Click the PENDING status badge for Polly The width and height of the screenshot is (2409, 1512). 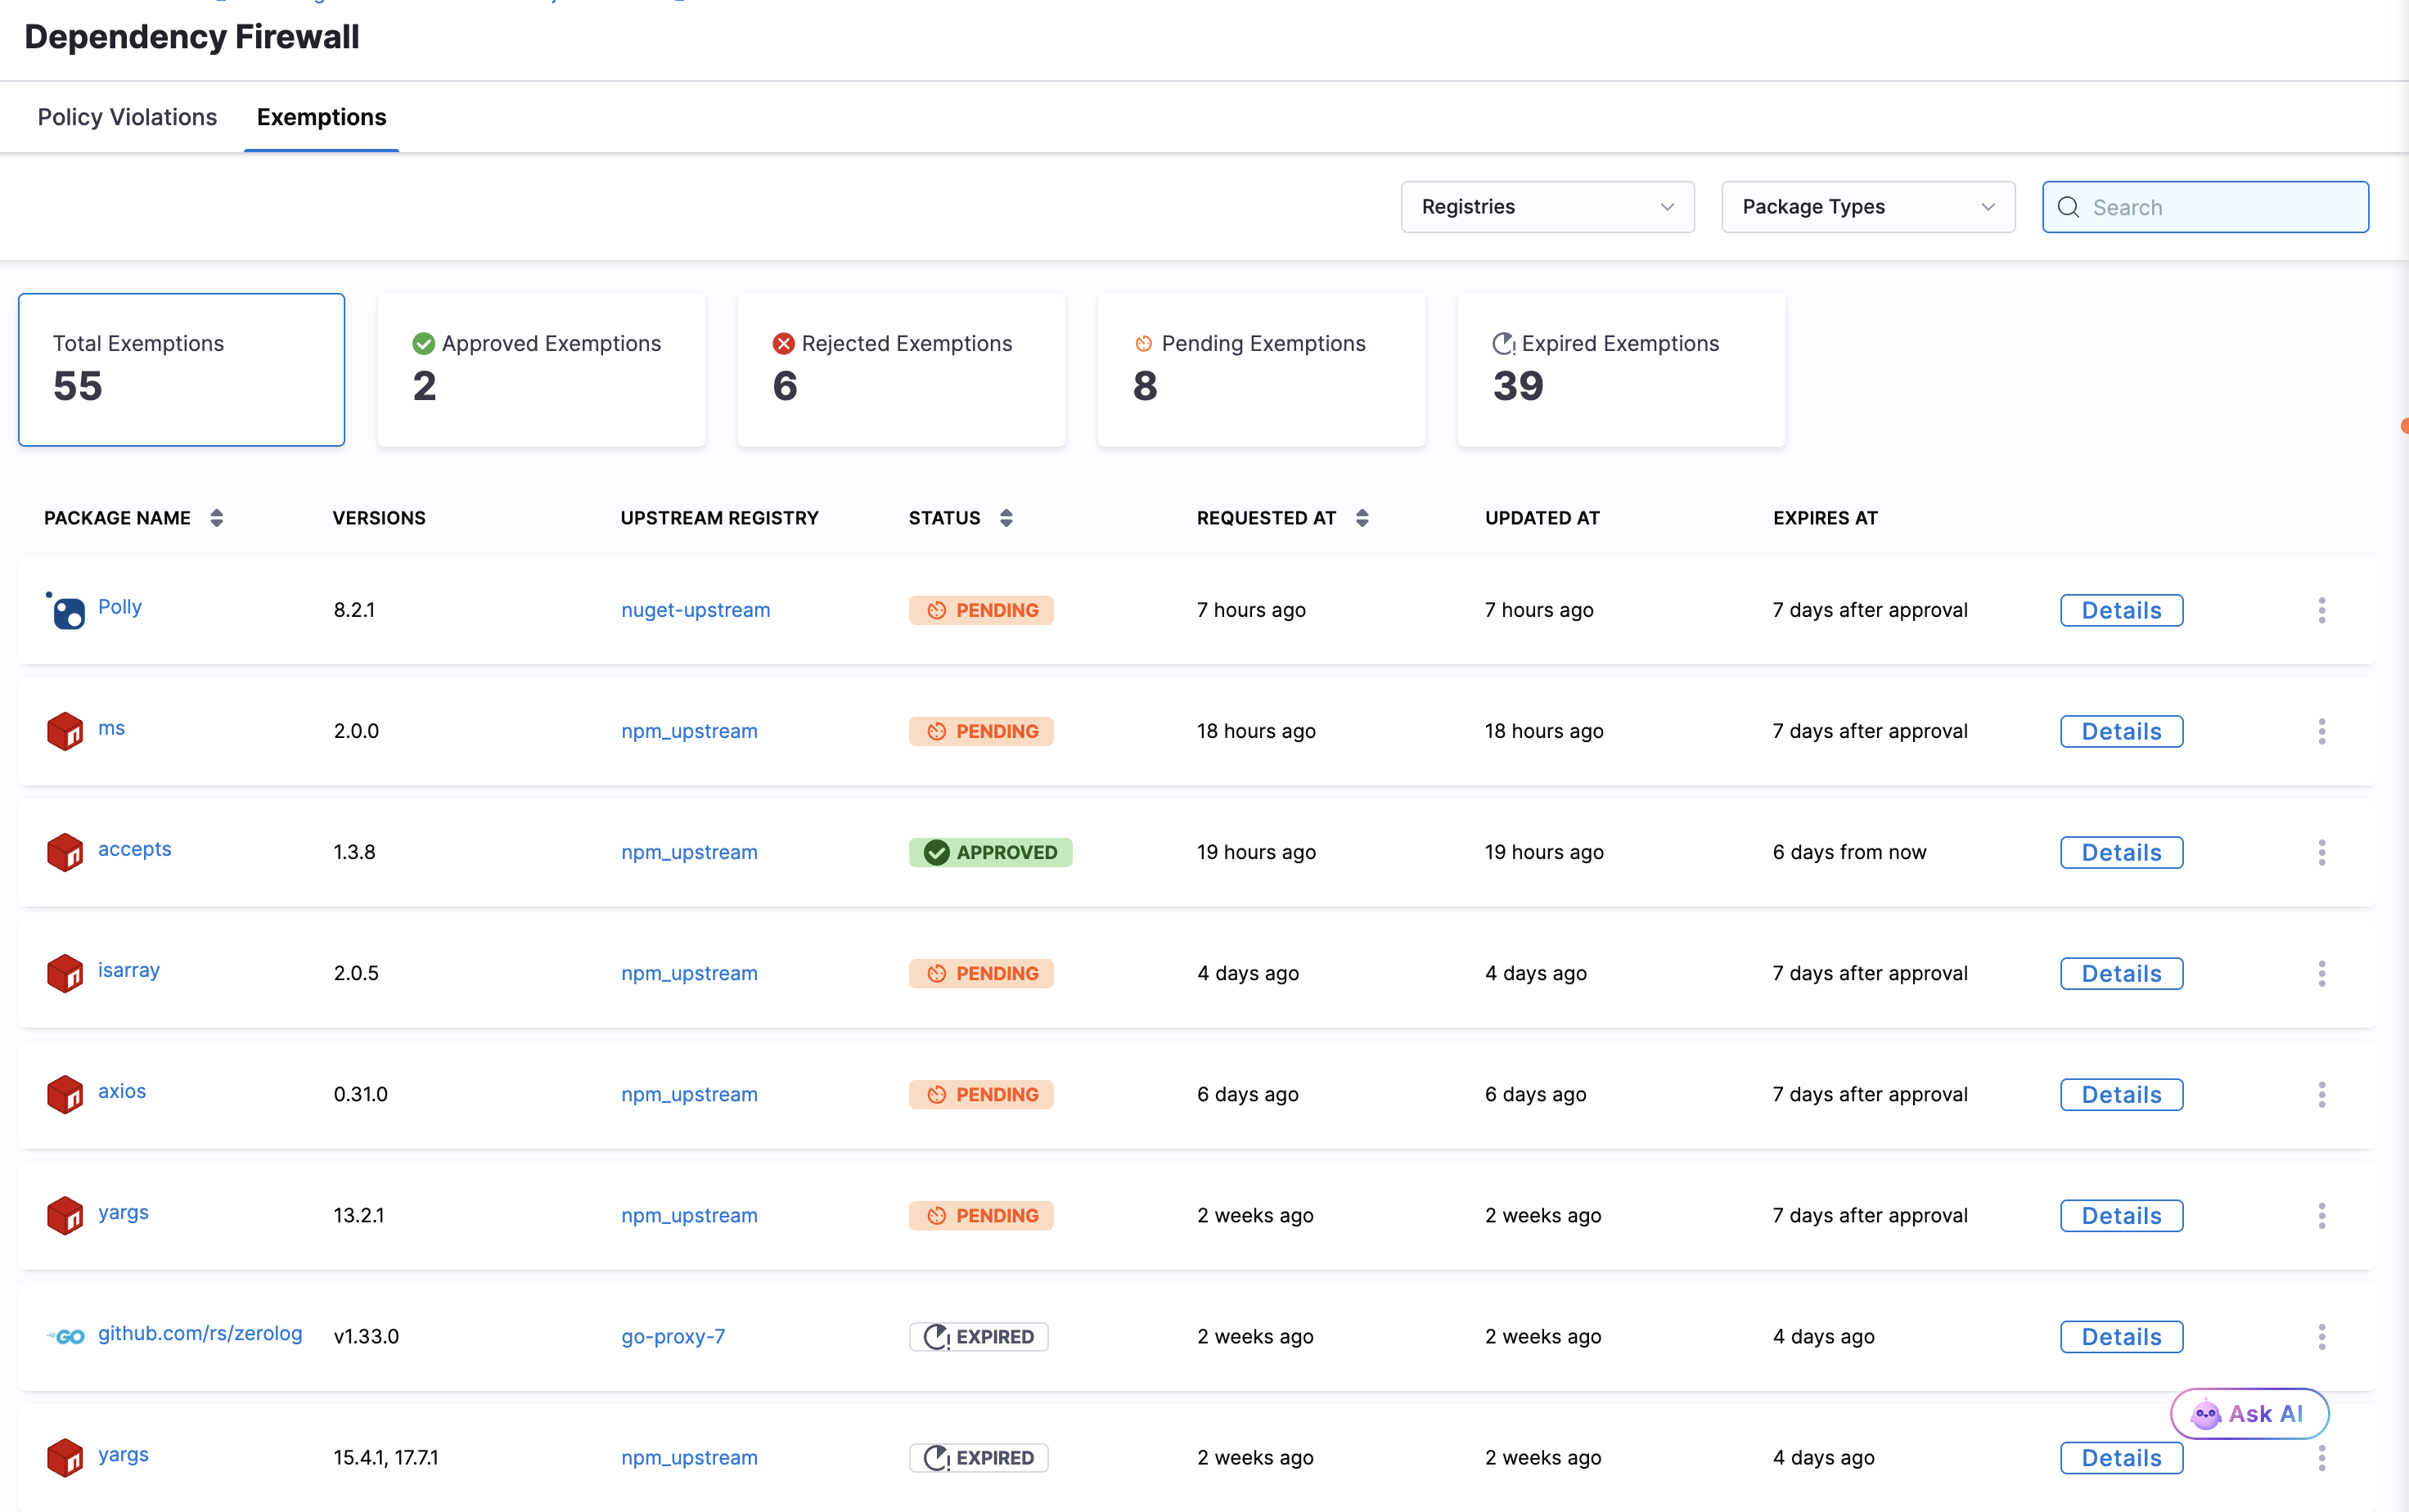pyautogui.click(x=981, y=610)
